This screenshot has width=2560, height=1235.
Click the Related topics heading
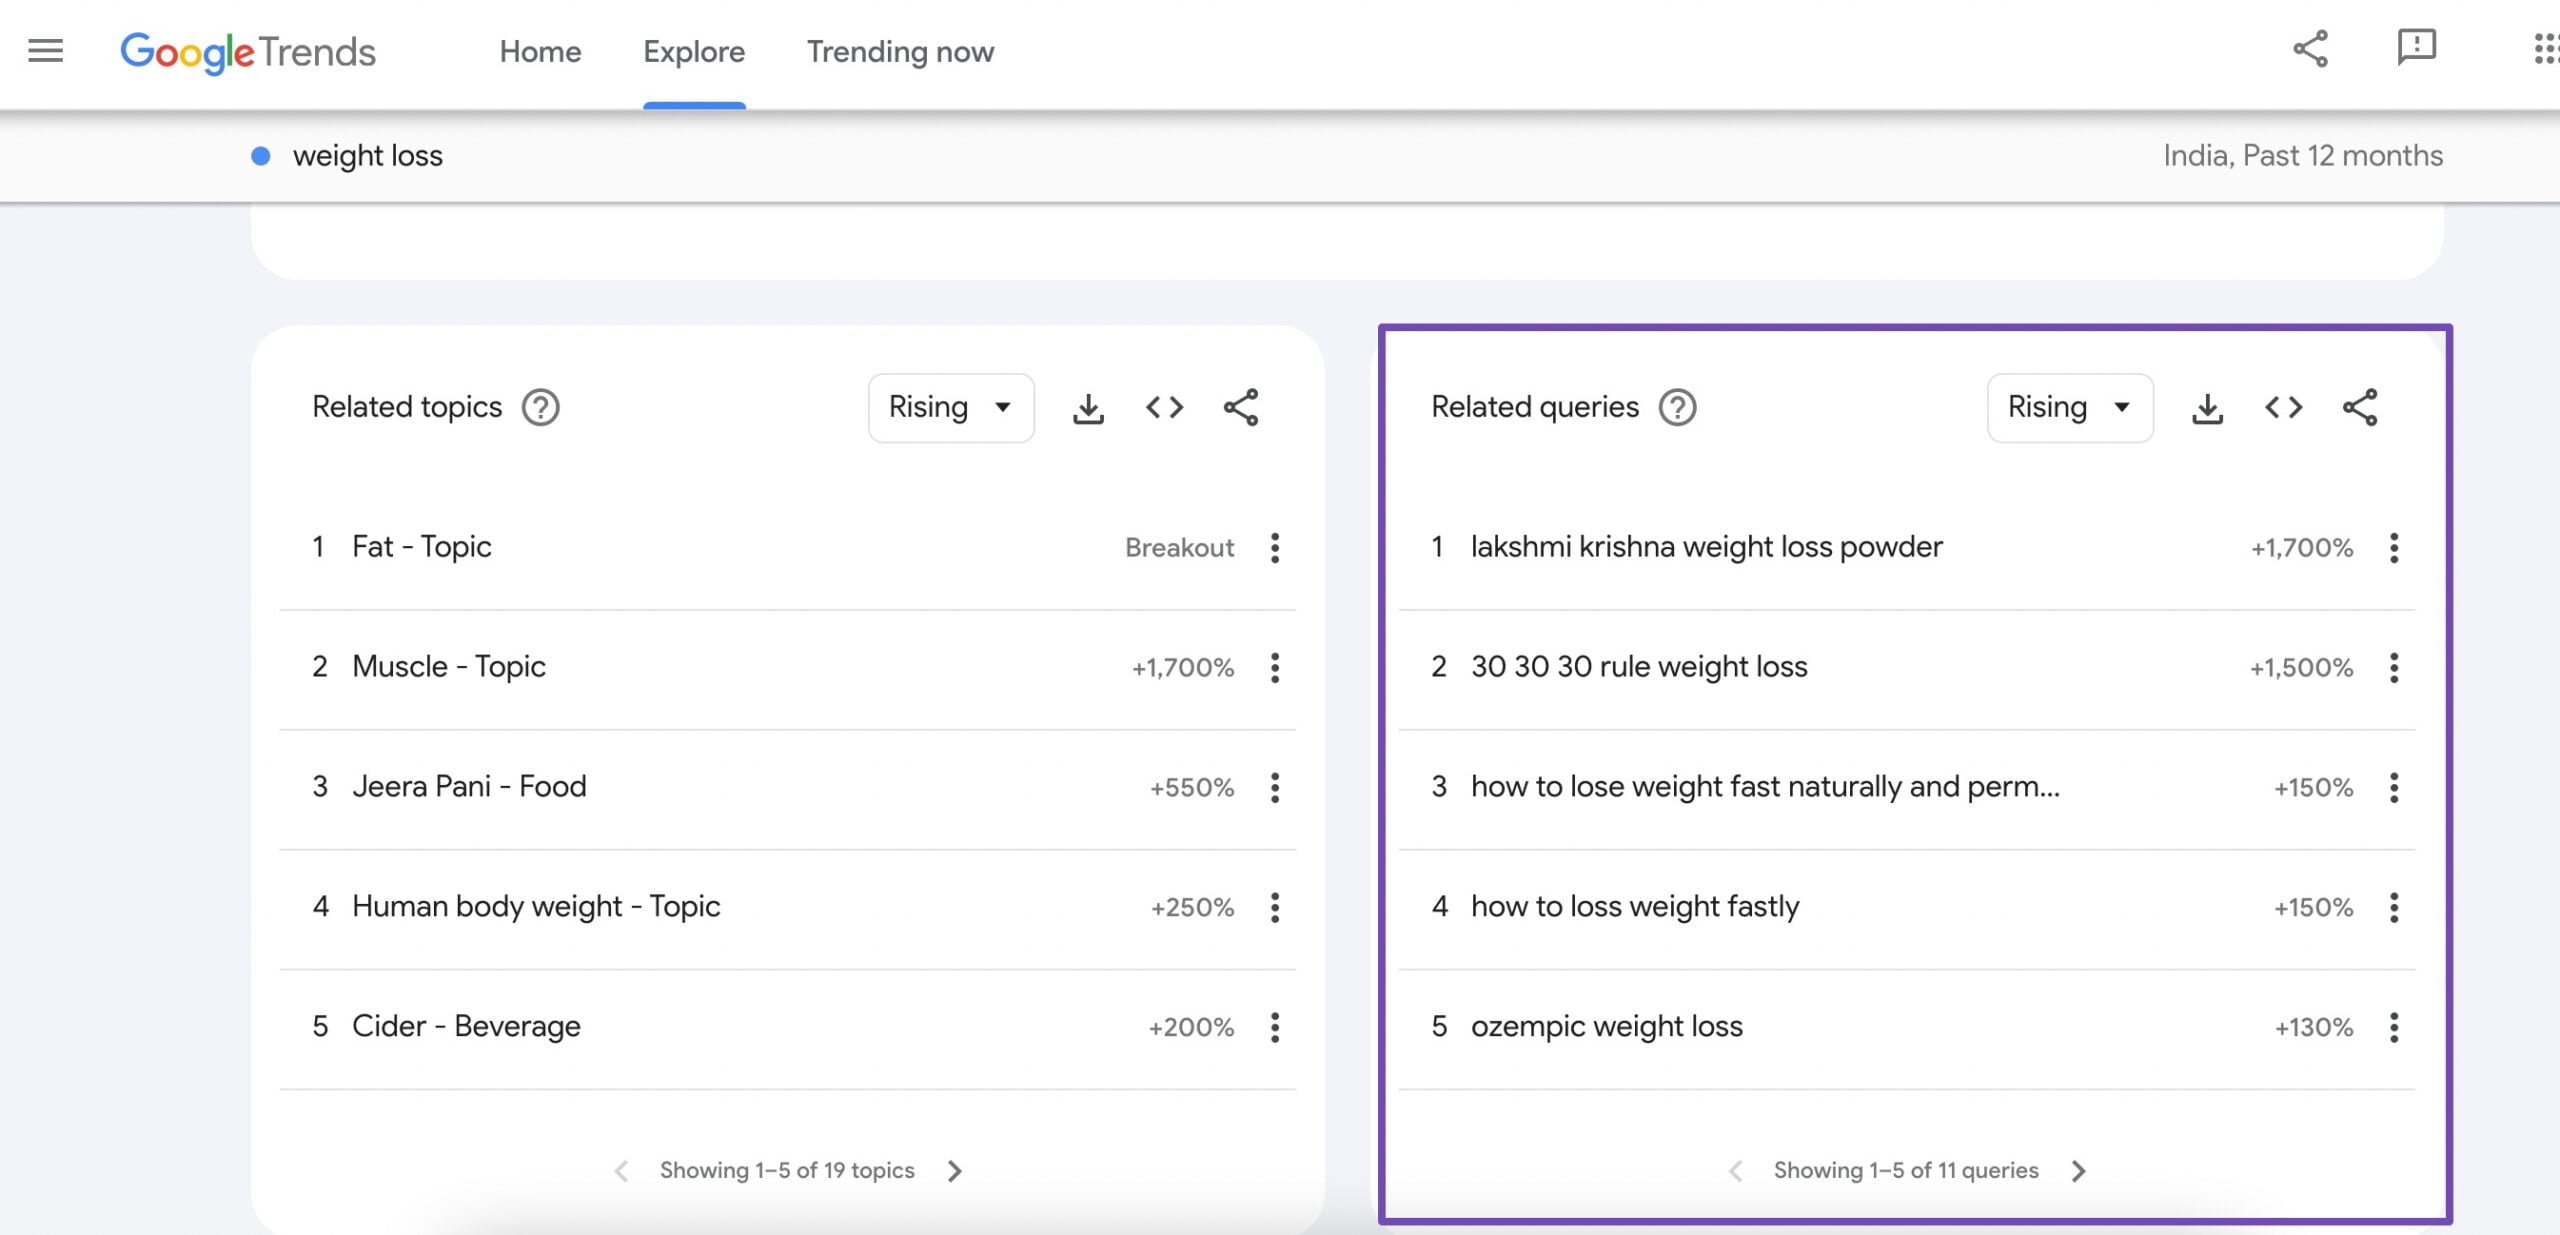(407, 407)
